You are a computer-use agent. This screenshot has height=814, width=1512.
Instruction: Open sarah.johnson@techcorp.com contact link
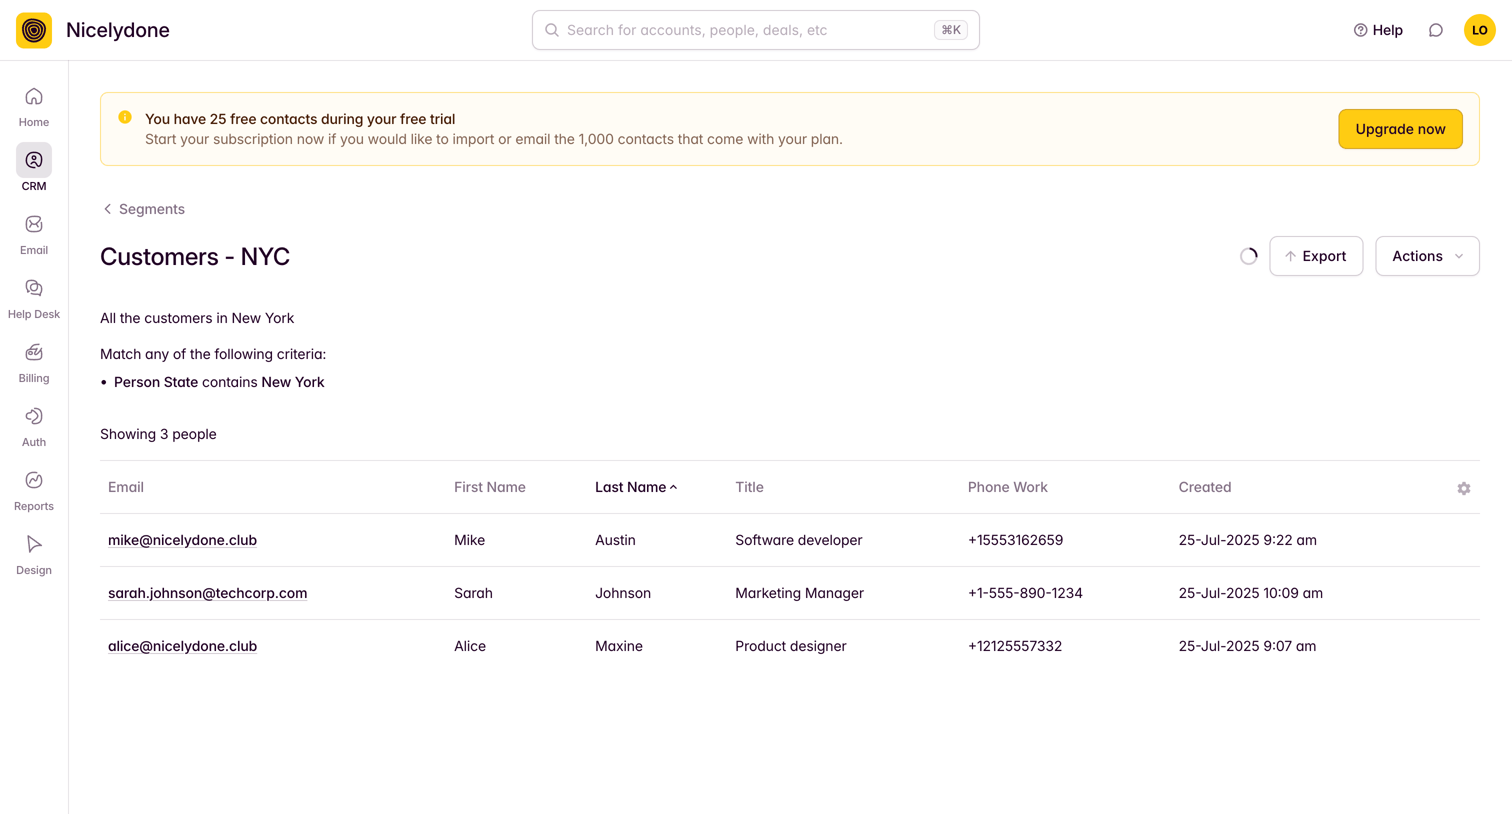[207, 593]
